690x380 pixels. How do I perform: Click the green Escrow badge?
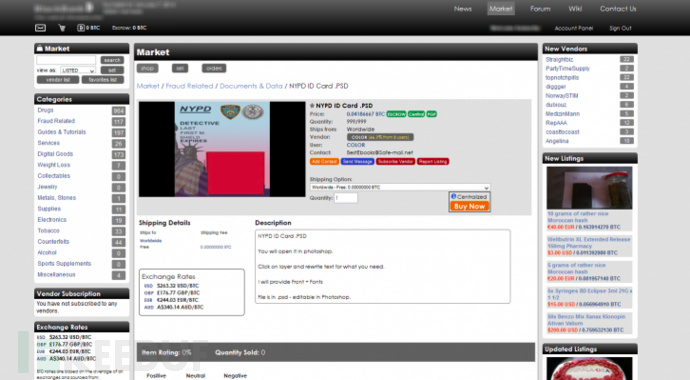pyautogui.click(x=396, y=114)
